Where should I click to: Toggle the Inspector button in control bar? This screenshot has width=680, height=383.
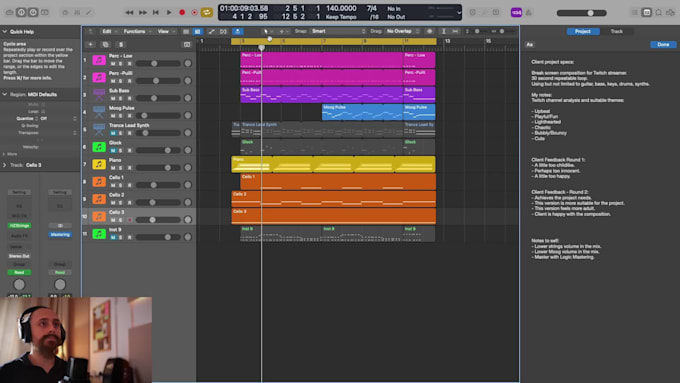pyautogui.click(x=21, y=13)
